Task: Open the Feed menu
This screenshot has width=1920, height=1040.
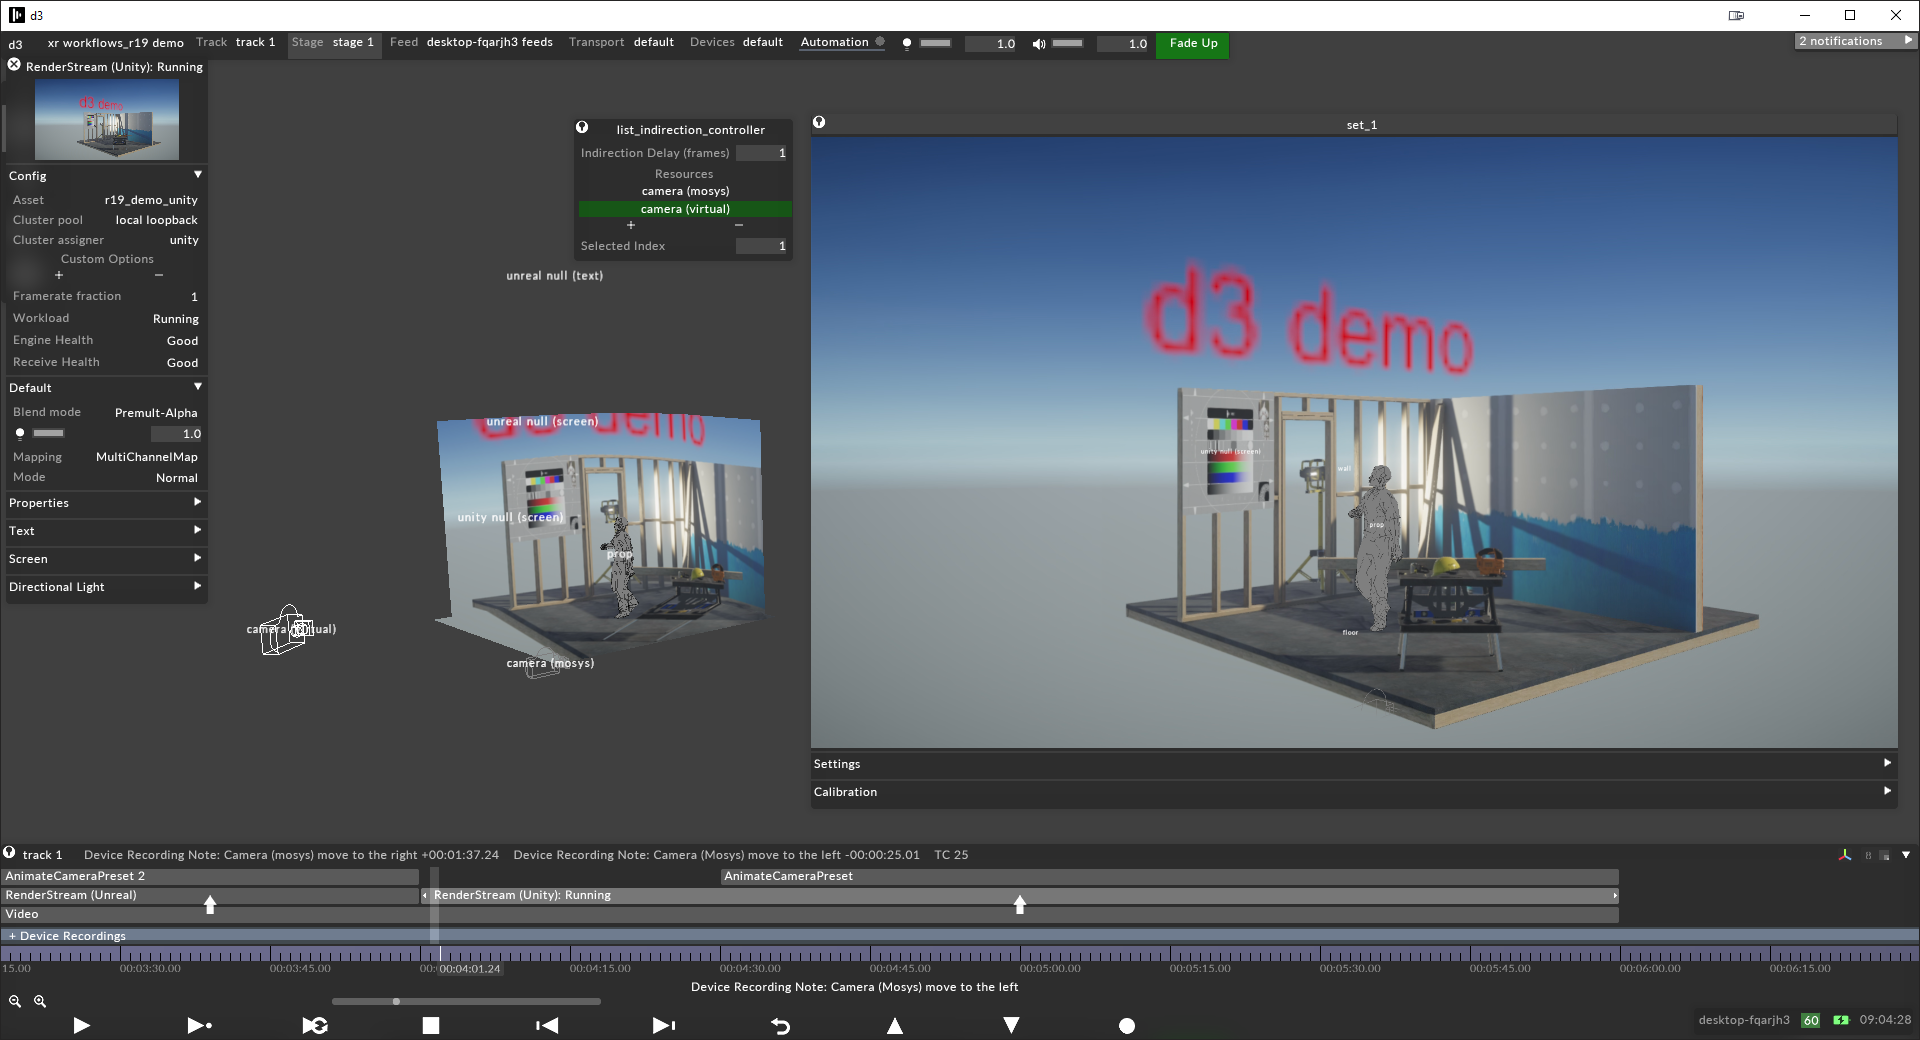Action: pyautogui.click(x=471, y=42)
